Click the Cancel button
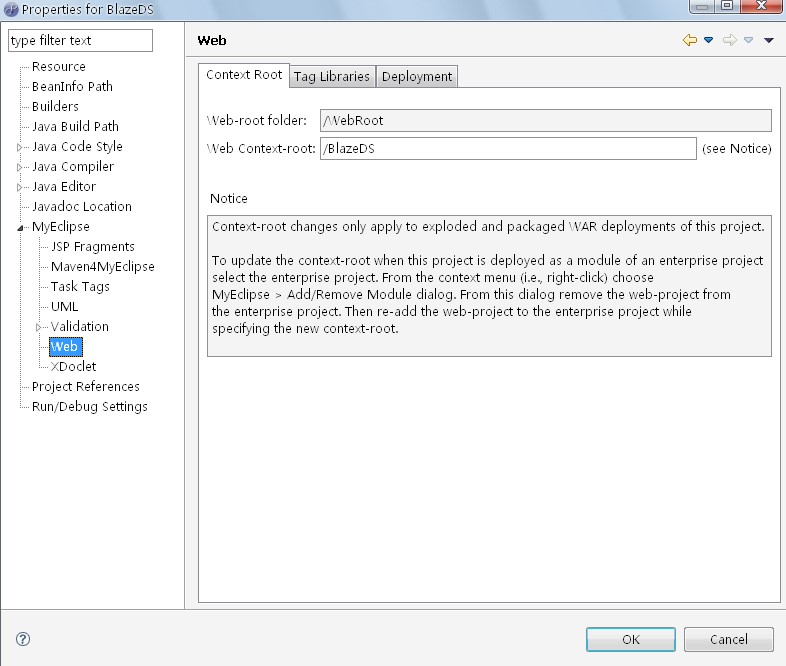The height and width of the screenshot is (666, 786). 729,639
